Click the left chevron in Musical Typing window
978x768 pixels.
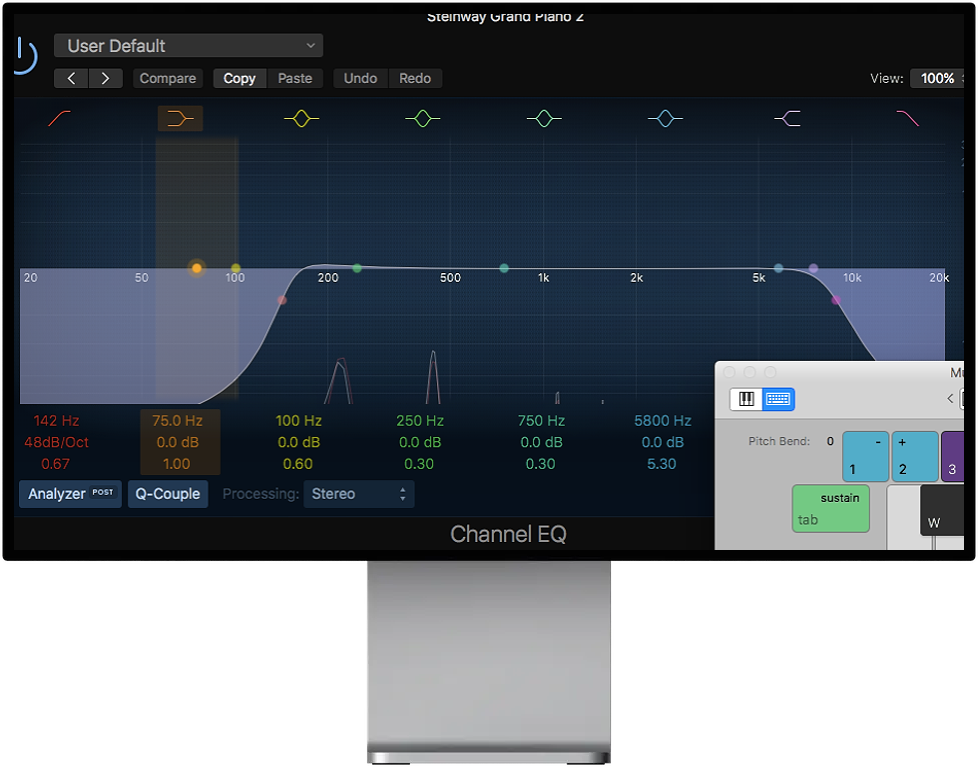pos(950,398)
